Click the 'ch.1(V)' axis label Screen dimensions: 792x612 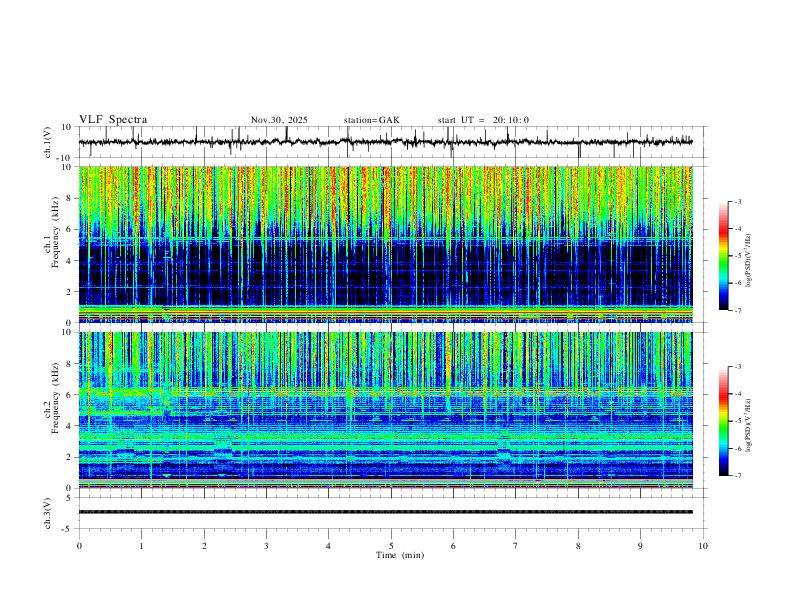48,142
